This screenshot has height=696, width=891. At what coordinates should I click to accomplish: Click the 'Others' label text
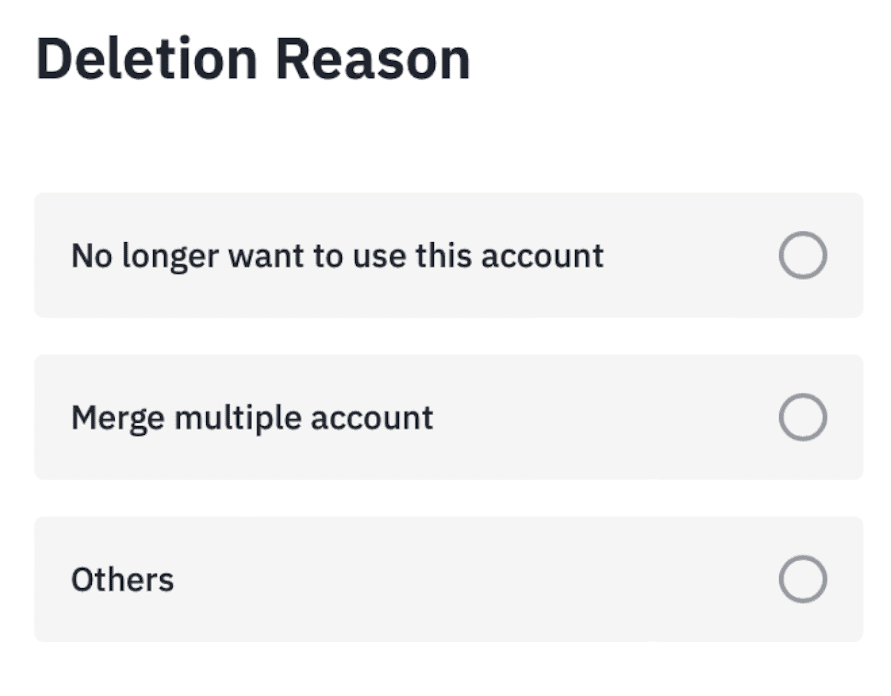(x=122, y=580)
